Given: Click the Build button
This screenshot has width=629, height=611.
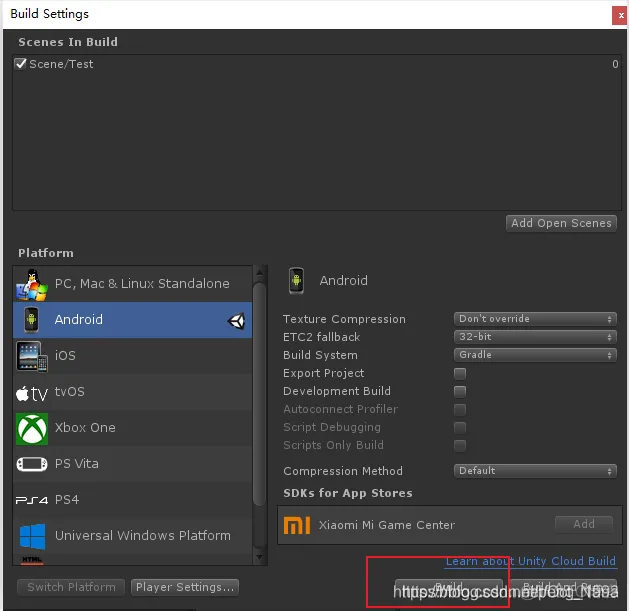Looking at the screenshot, I should (449, 587).
